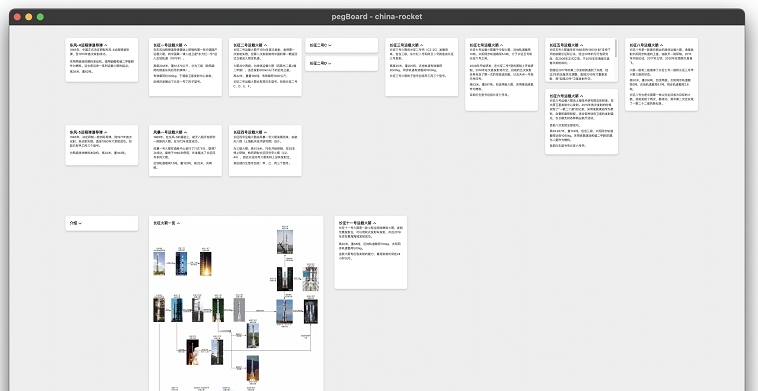Image resolution: width=758 pixels, height=391 pixels.
Task: Collapse the 长征二号运载火箭 card chevron
Action: (266, 45)
